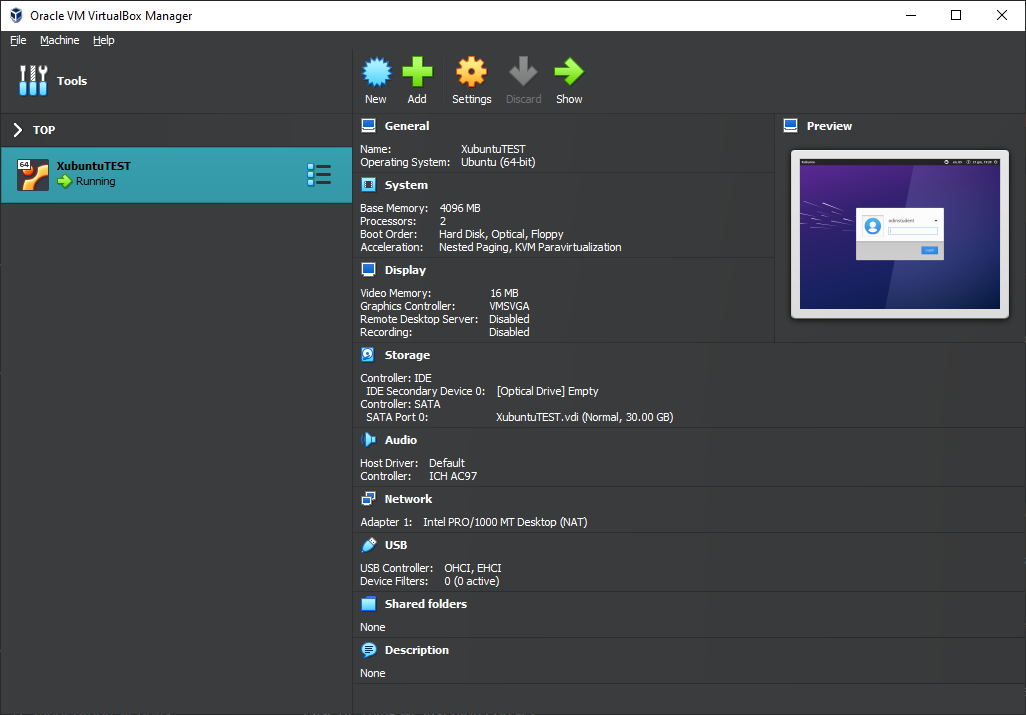Click the Discard toolbar icon
The width and height of the screenshot is (1026, 715).
(523, 72)
